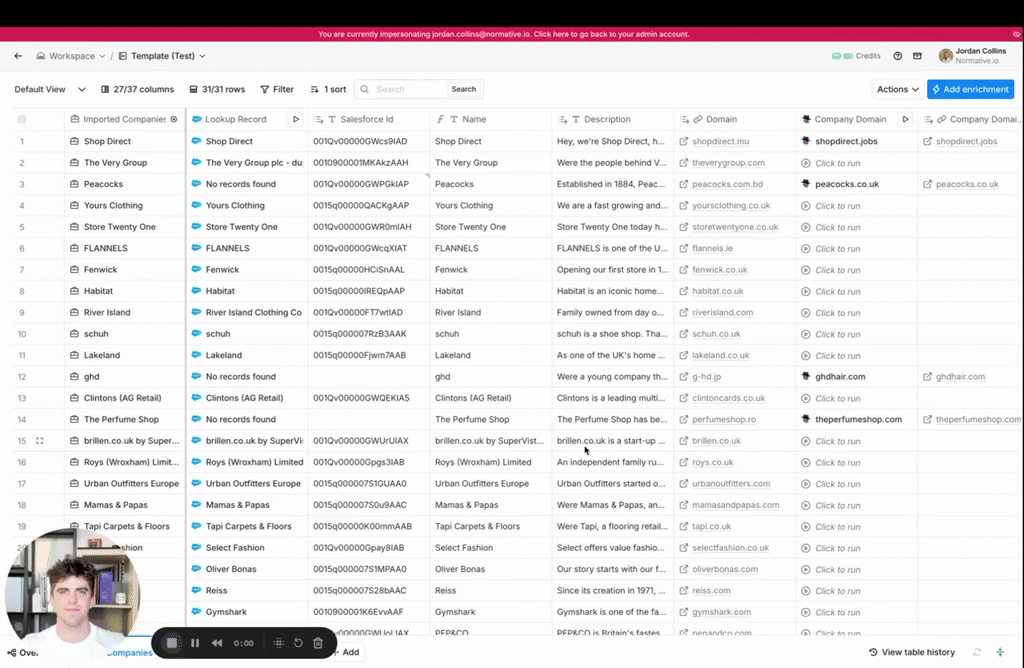Image resolution: width=1024 pixels, height=668 pixels.
Task: Open the Default View dropdown
Action: click(x=50, y=89)
